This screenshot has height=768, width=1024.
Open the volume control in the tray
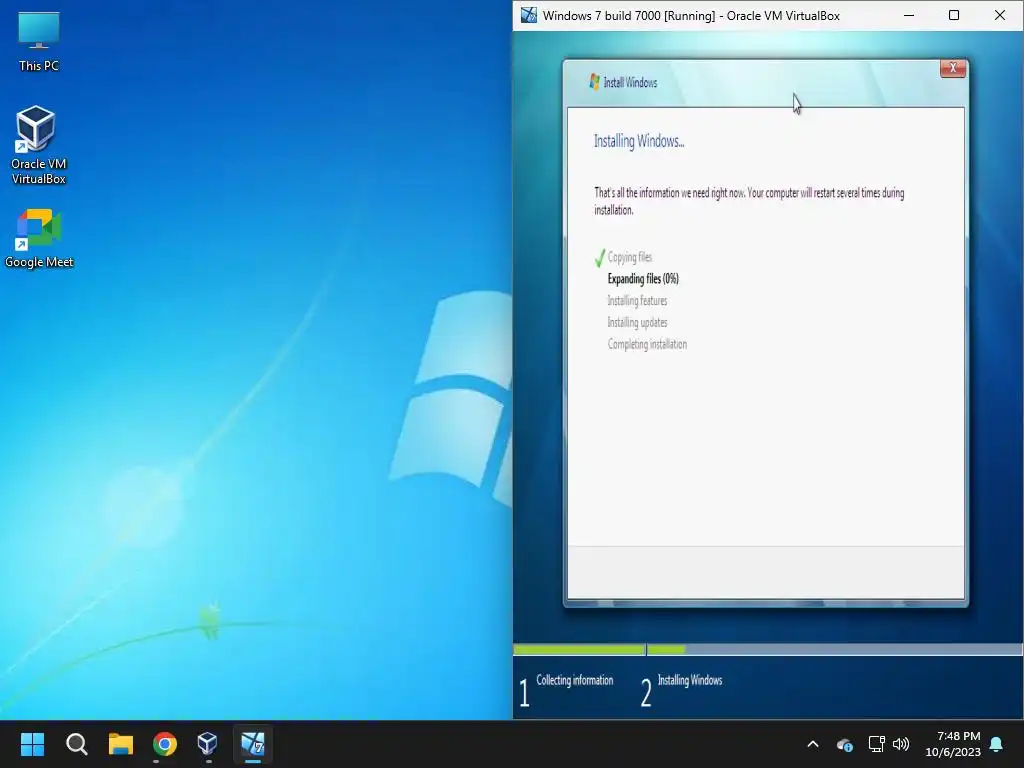tap(901, 744)
